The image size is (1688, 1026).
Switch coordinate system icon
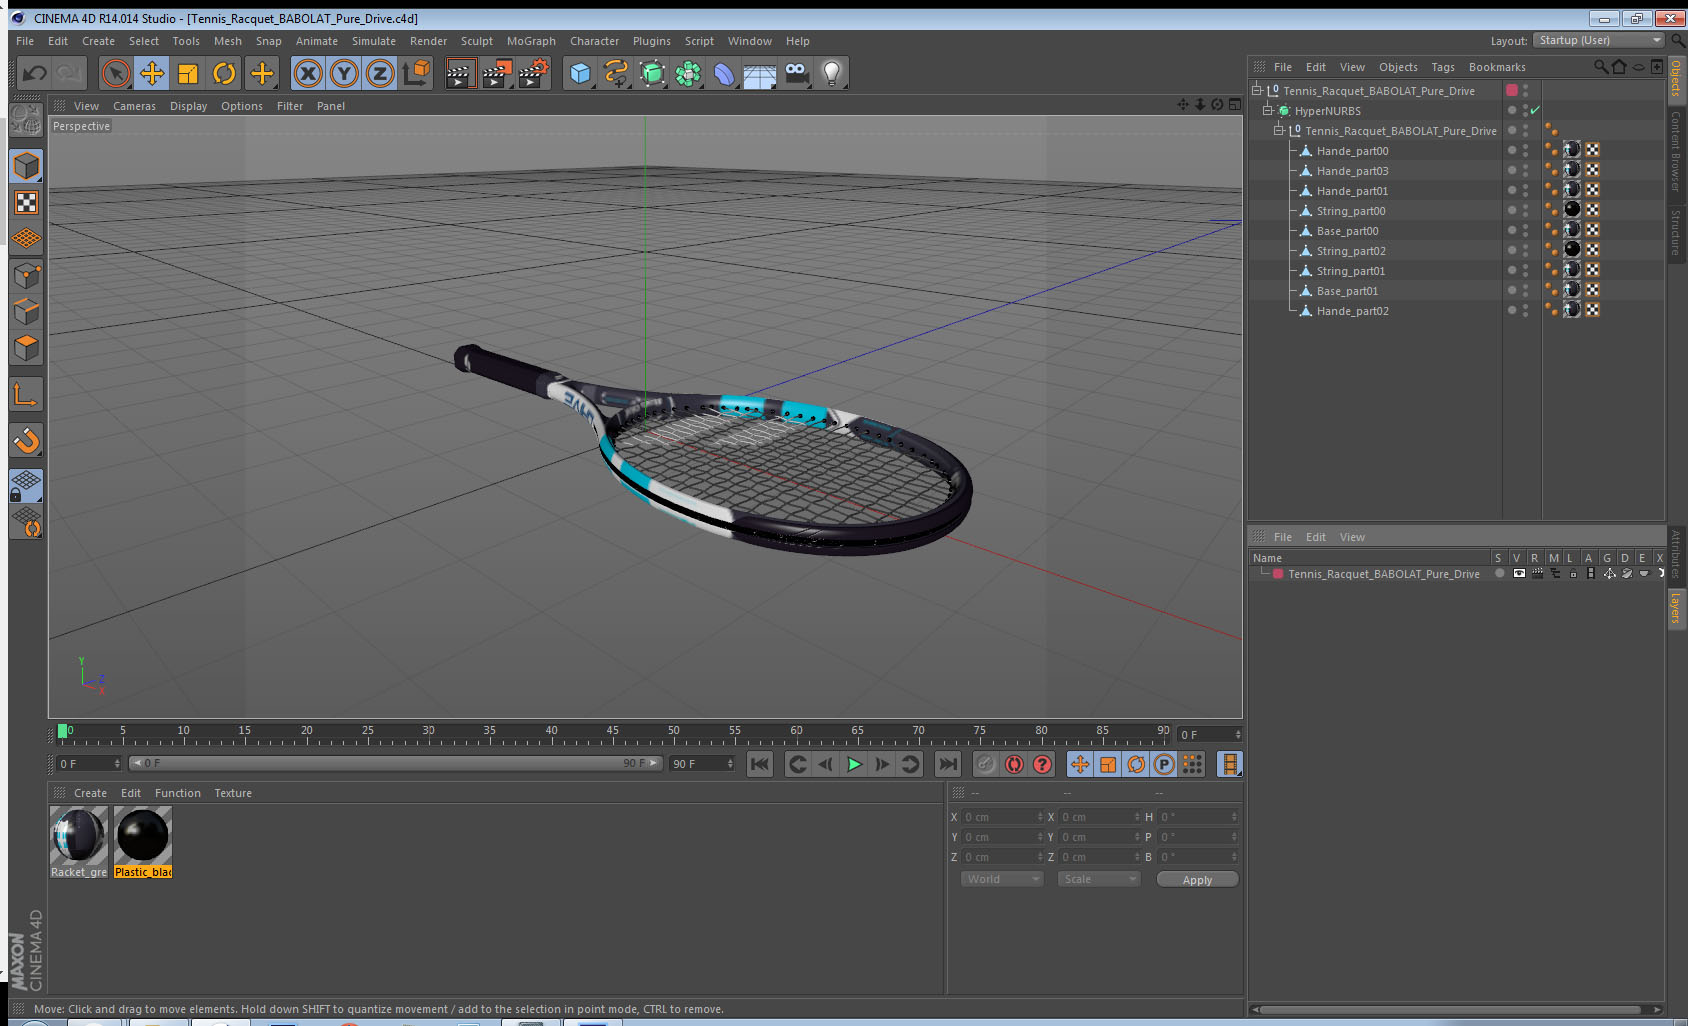pyautogui.click(x=416, y=73)
